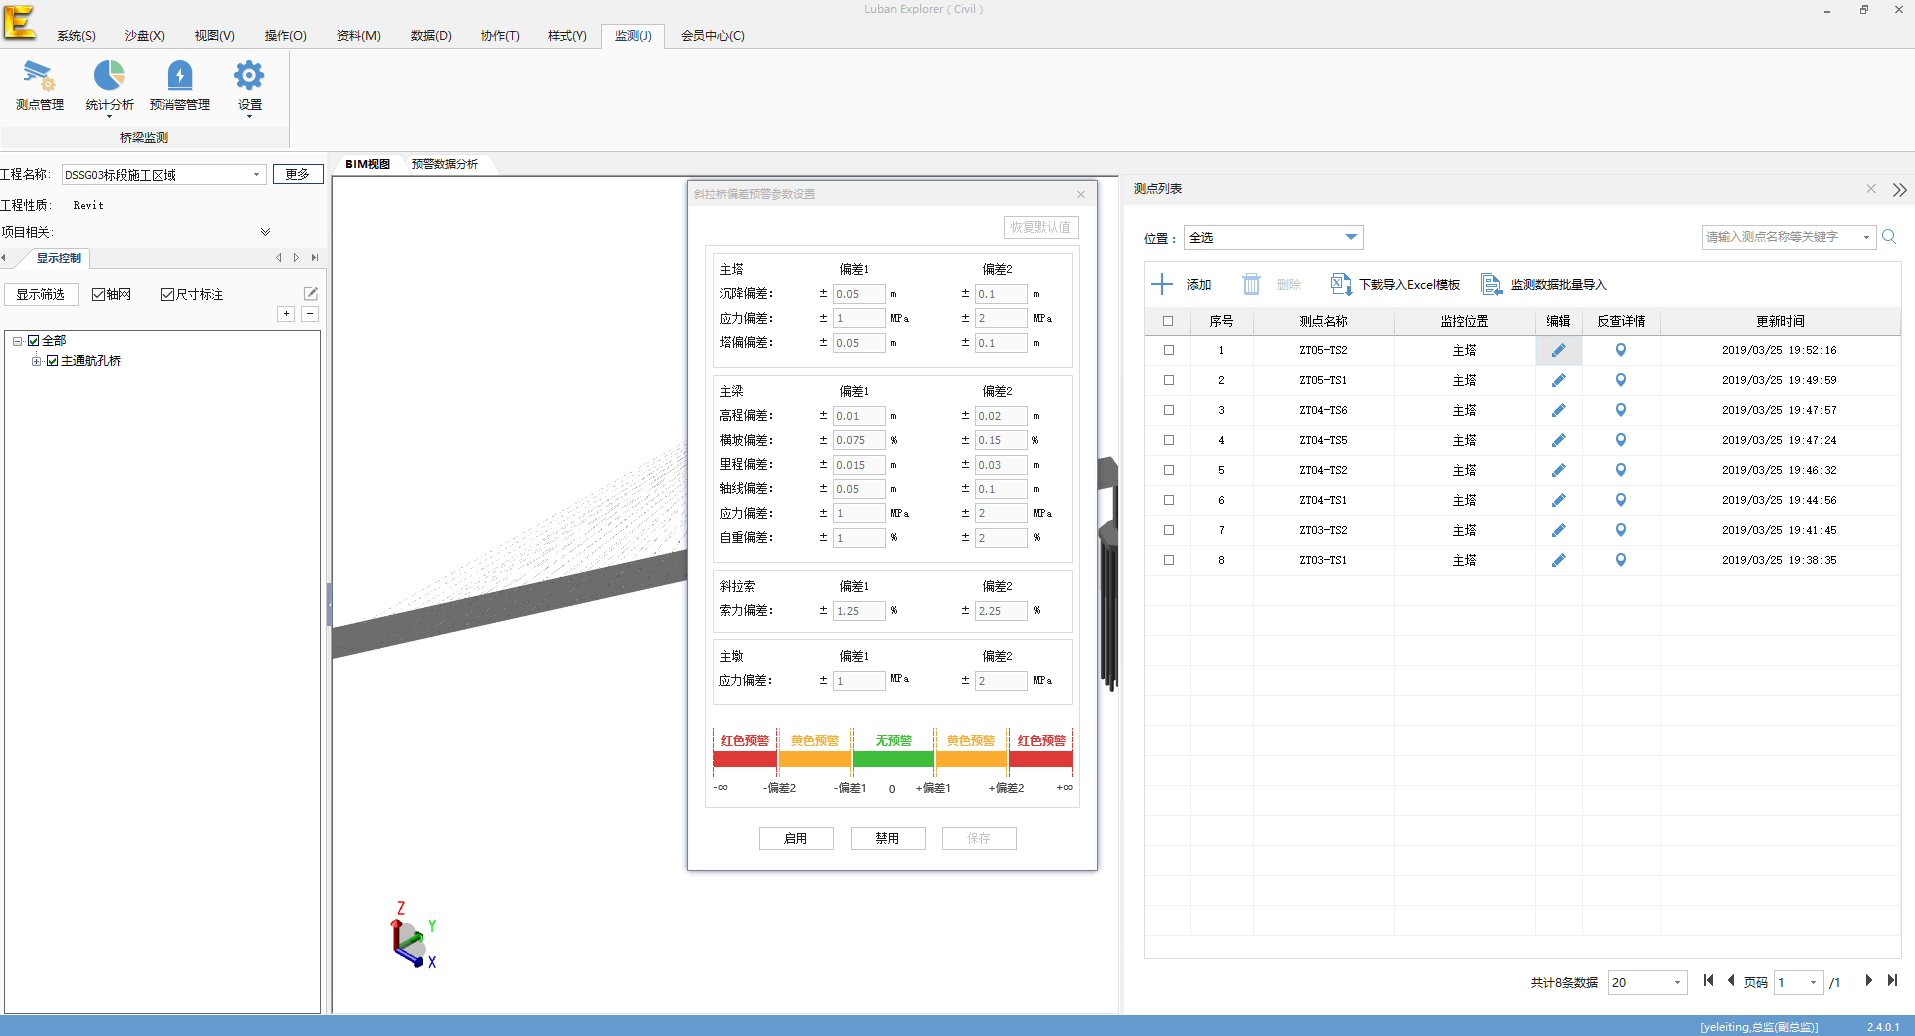Go to the previous page of results
The width and height of the screenshot is (1915, 1036).
click(1731, 981)
